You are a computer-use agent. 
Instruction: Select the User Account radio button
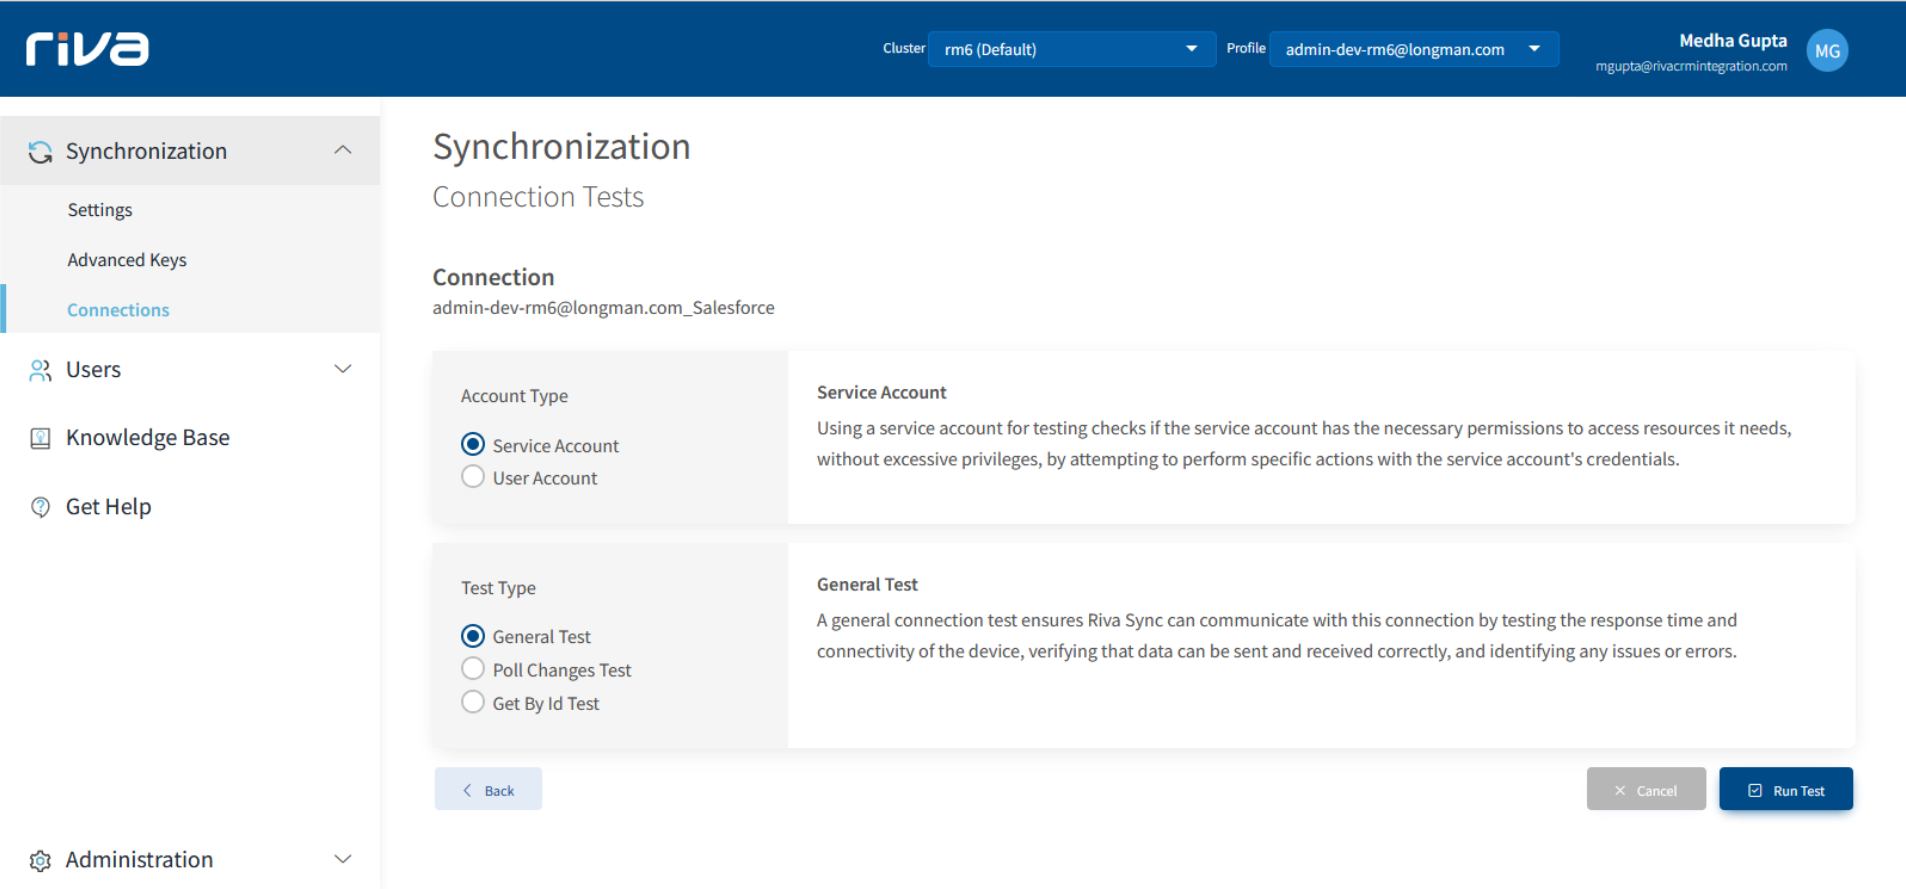click(473, 477)
